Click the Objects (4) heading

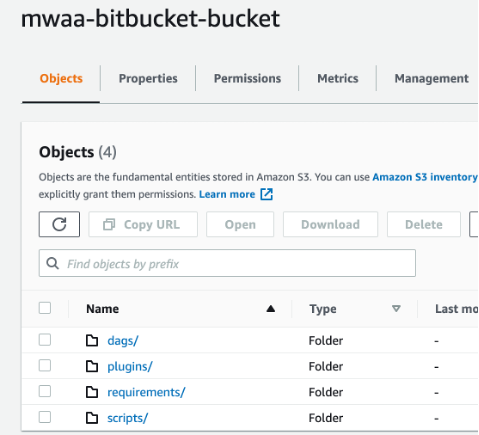78,152
